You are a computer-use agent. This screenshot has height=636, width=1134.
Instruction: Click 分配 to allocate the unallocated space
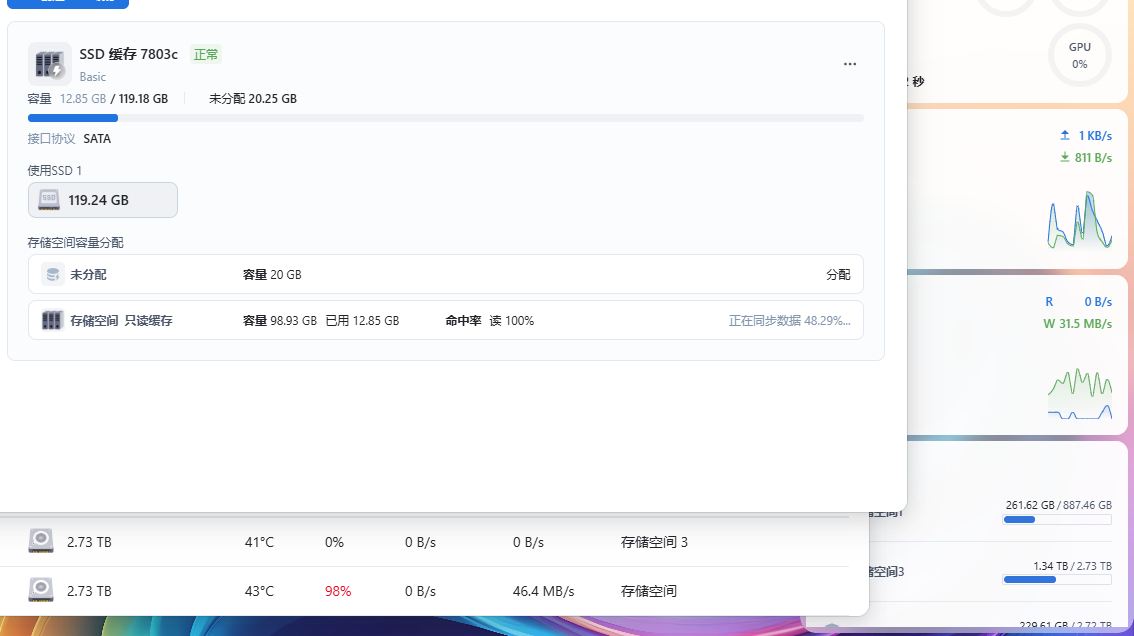(838, 274)
